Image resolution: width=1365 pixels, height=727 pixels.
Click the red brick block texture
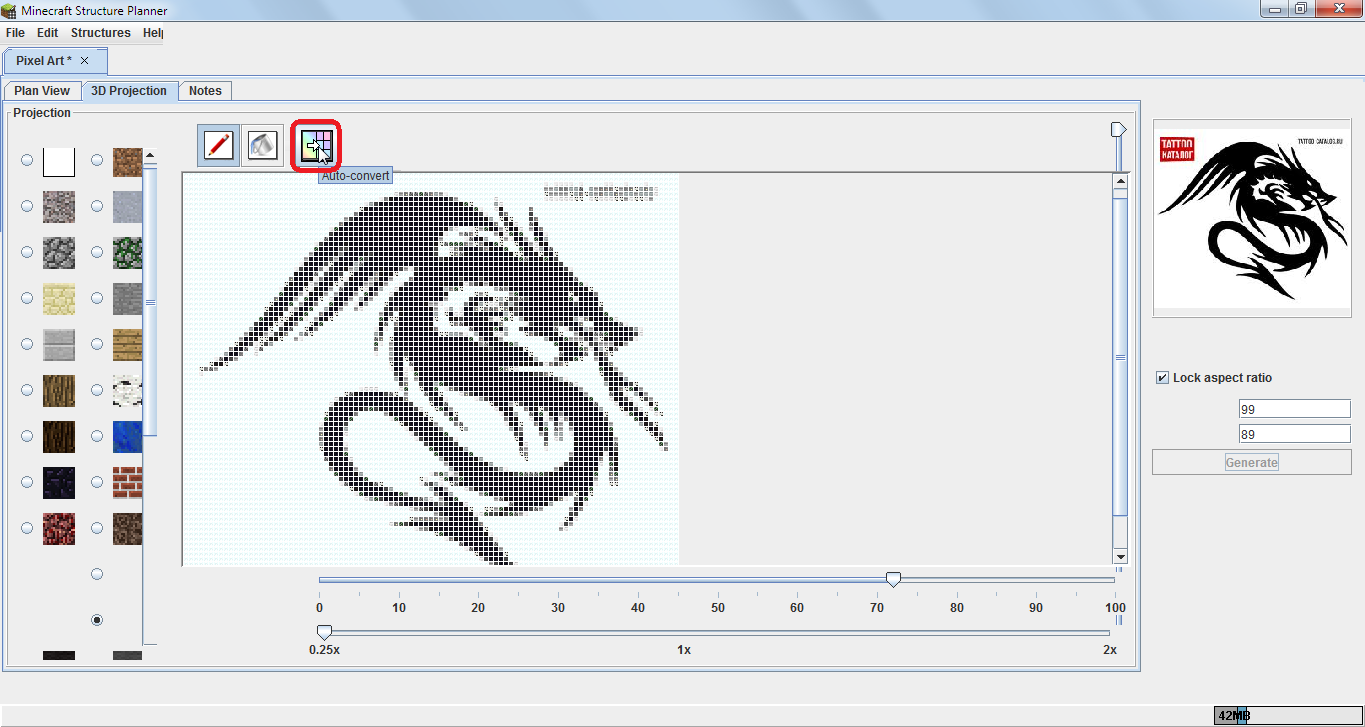point(127,482)
